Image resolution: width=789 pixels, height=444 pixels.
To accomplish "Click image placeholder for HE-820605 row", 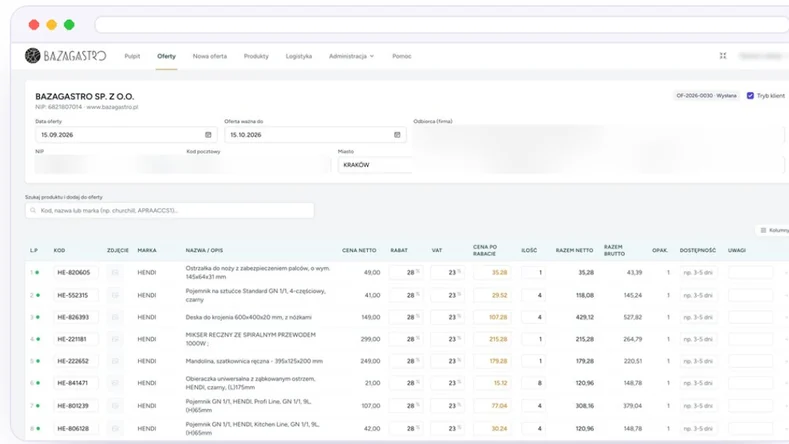I will pyautogui.click(x=115, y=272).
